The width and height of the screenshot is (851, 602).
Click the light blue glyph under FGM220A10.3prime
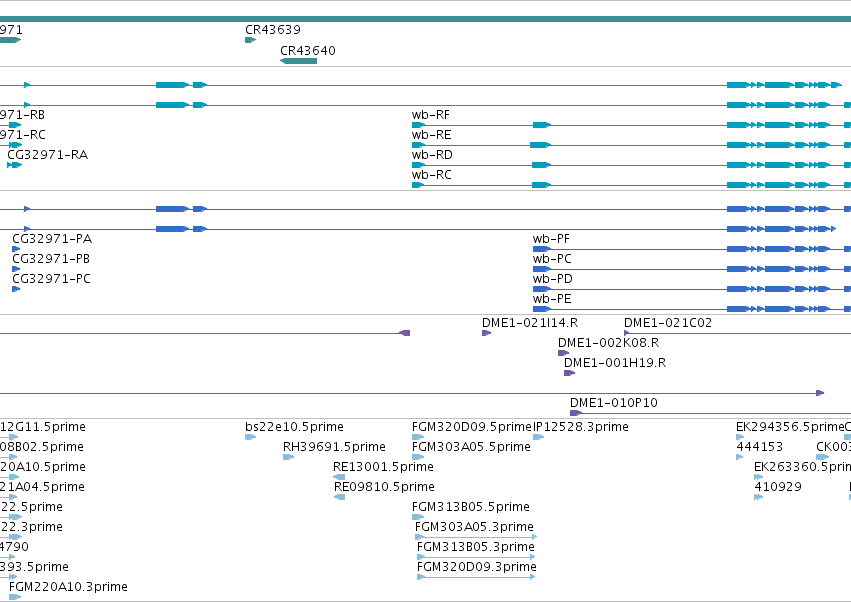[x=15, y=597]
